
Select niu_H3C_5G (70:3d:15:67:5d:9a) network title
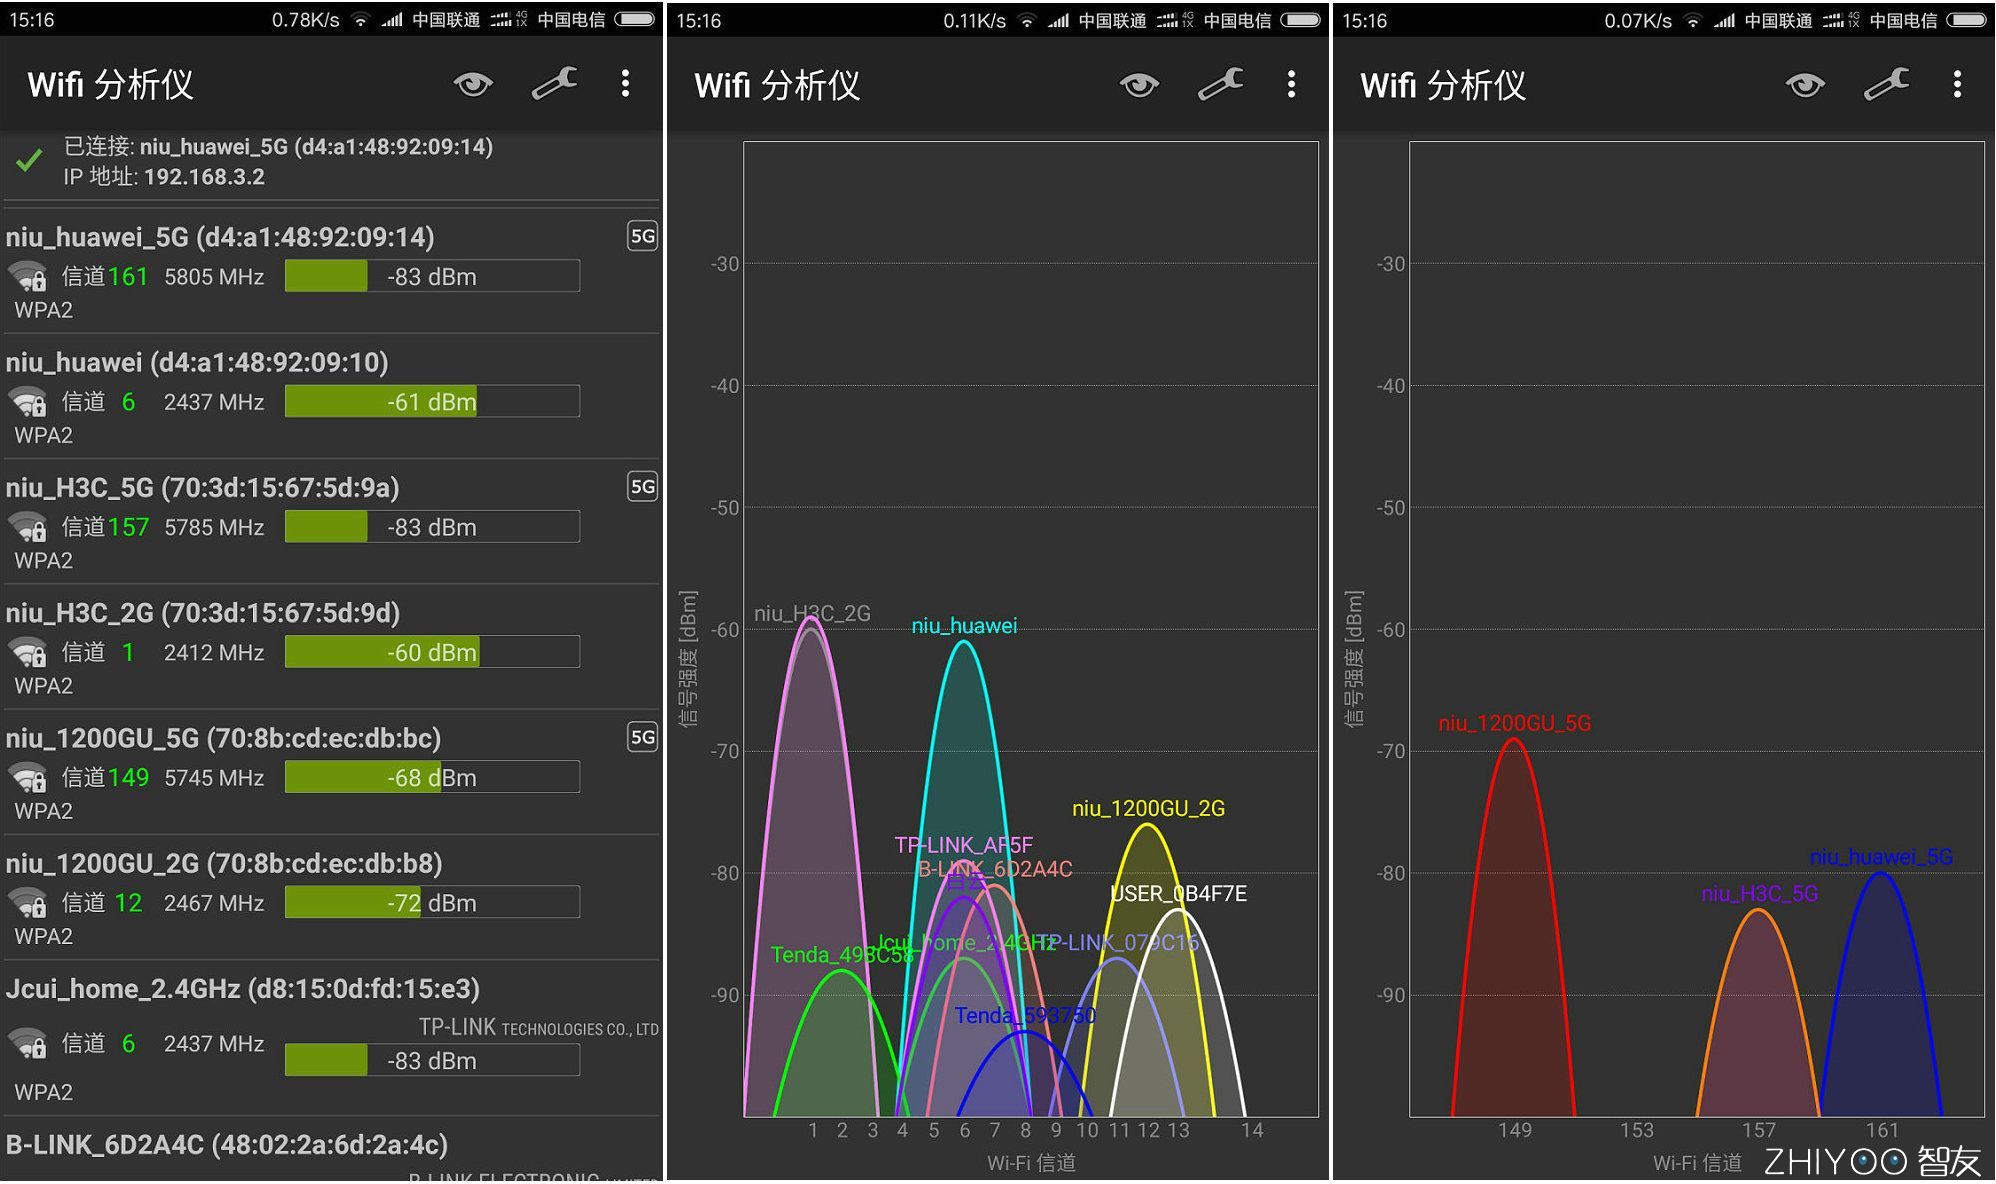tap(202, 488)
